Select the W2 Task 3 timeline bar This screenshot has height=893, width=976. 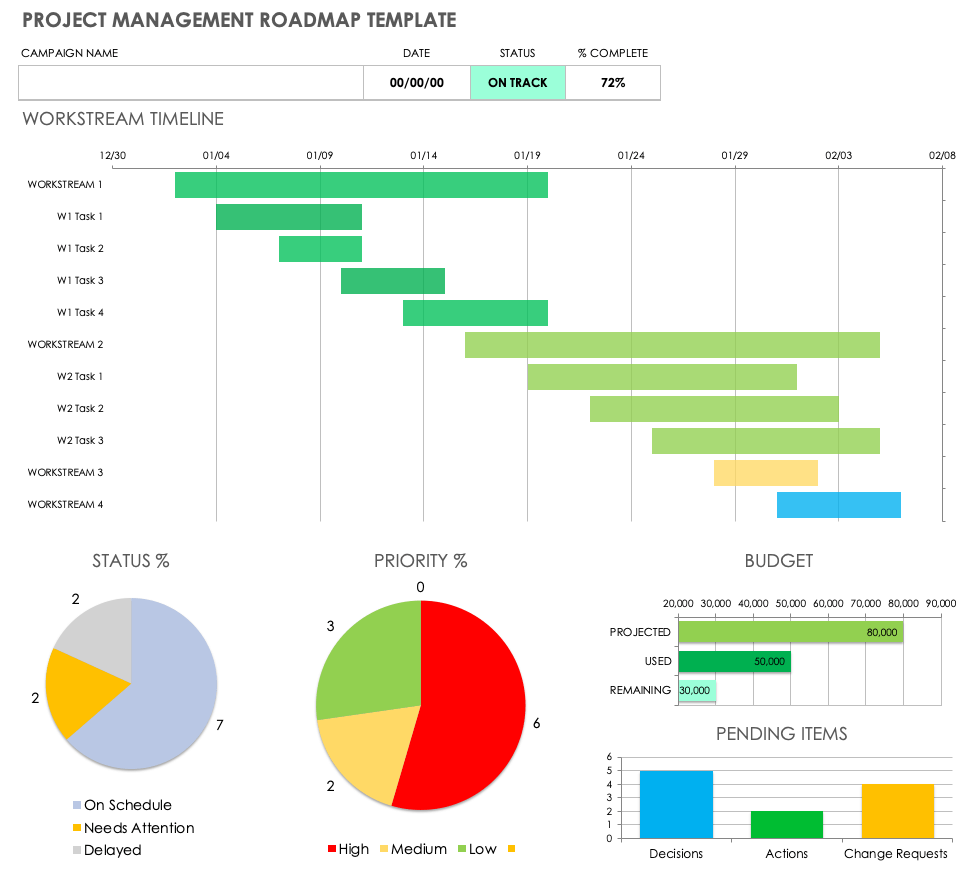(x=765, y=441)
